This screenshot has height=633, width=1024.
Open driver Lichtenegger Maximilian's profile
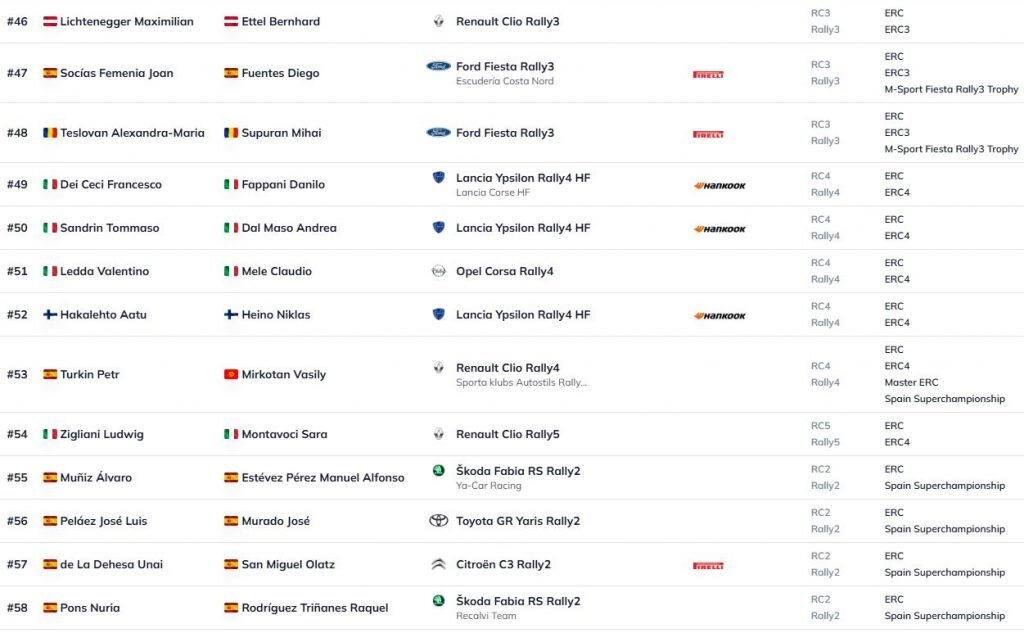click(126, 21)
